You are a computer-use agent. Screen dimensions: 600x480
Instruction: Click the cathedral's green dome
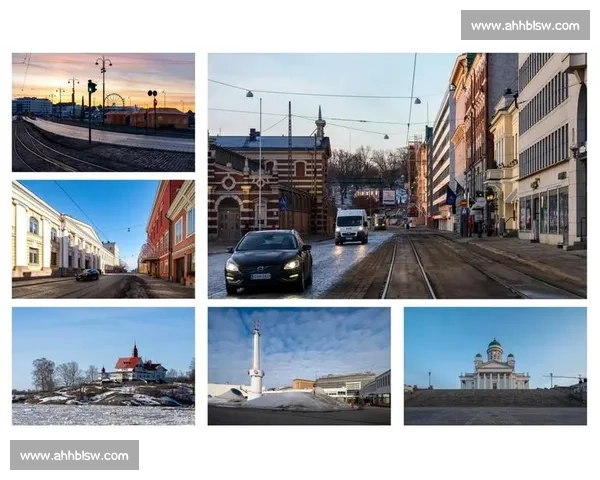tap(494, 347)
